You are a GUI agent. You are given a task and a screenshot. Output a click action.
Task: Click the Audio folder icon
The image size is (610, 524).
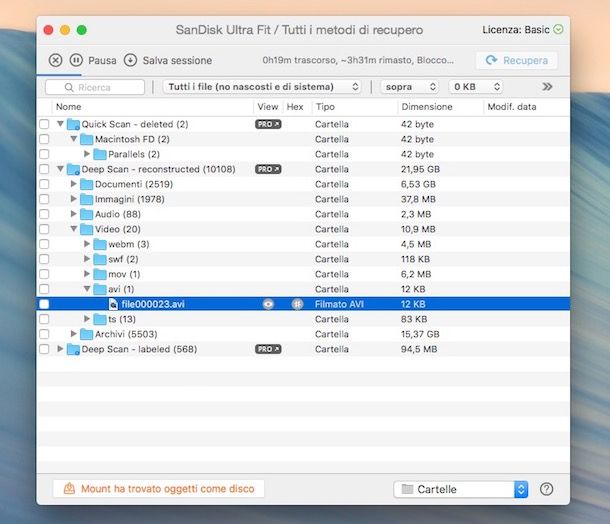point(86,214)
